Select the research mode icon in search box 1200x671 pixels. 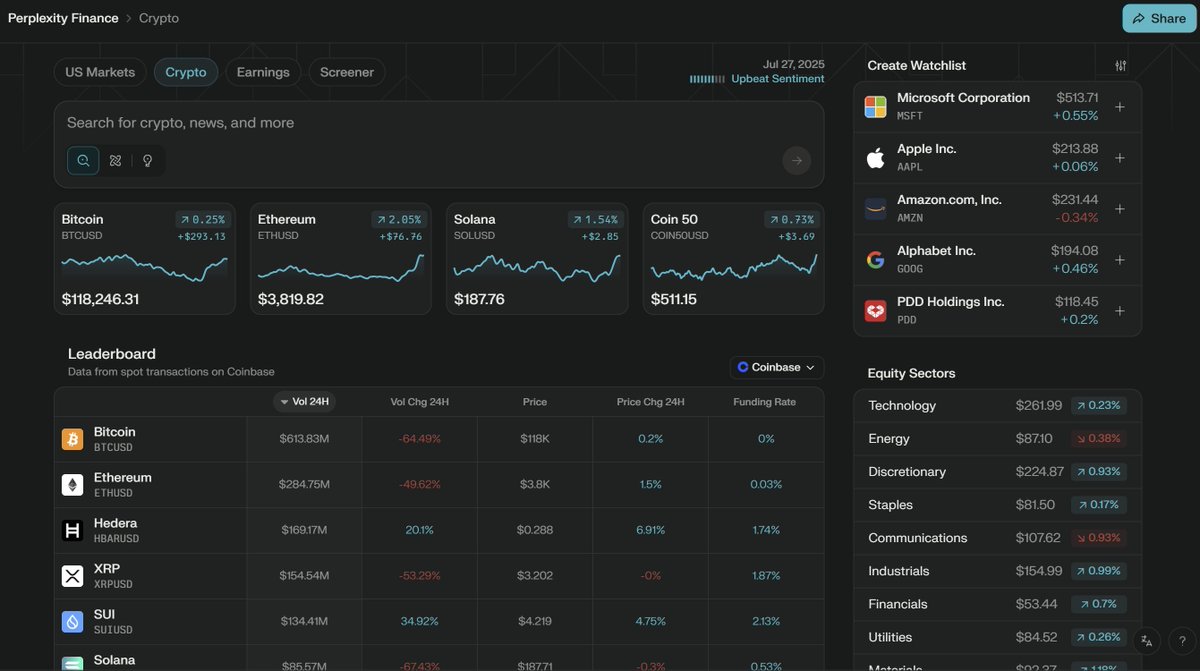click(115, 160)
